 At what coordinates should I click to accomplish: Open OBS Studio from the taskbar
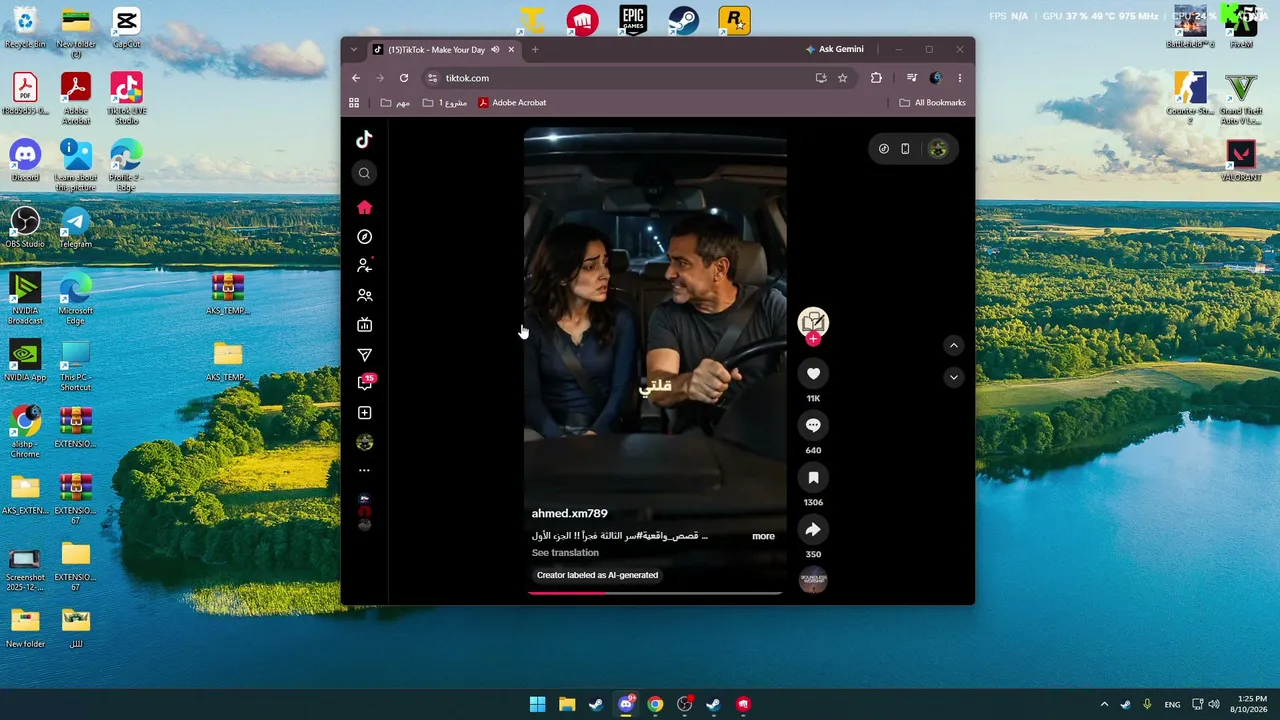684,704
